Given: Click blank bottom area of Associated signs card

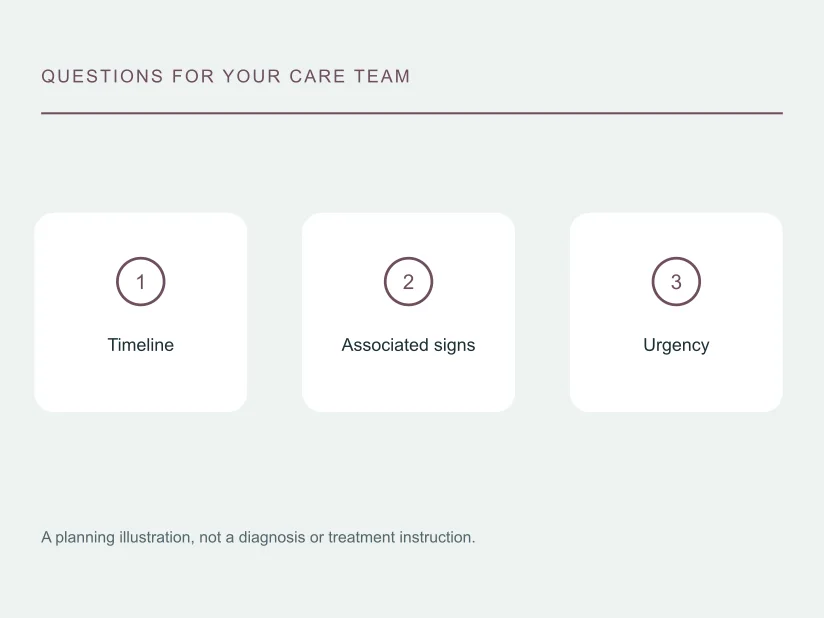Looking at the screenshot, I should 408,386.
